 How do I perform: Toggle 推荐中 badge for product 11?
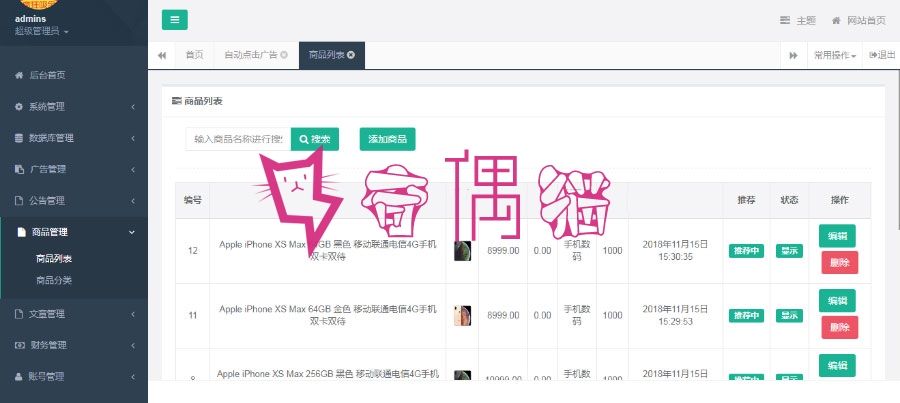[x=746, y=316]
